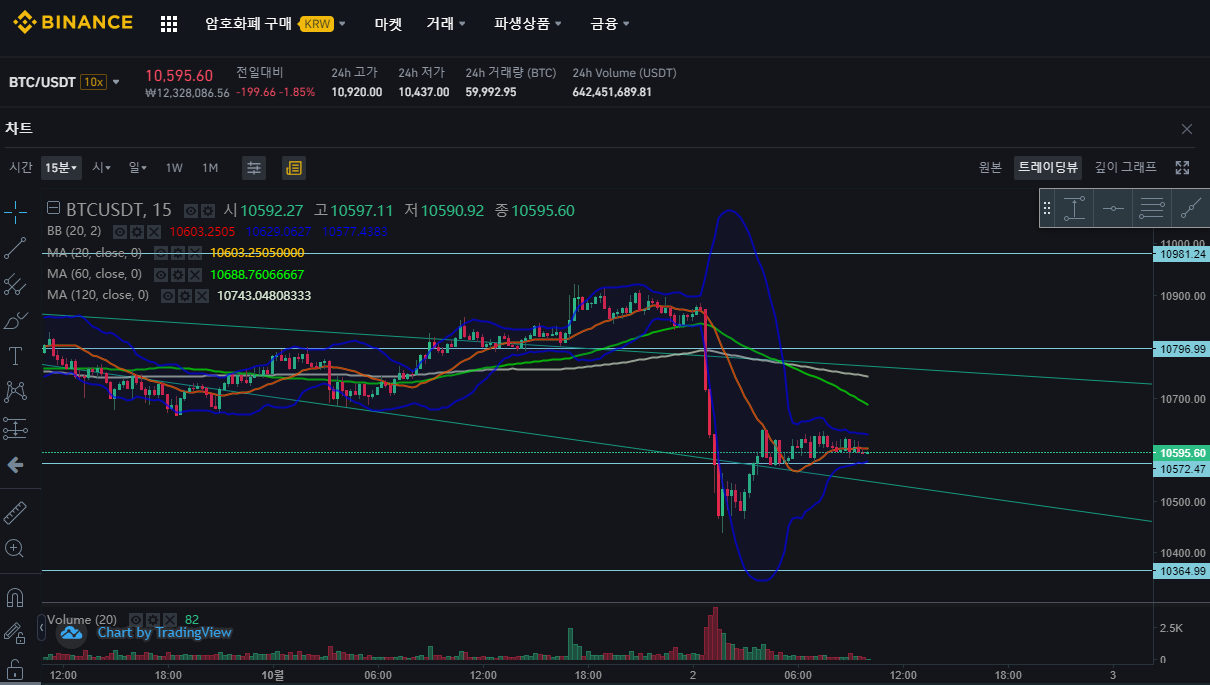Click the 10364.99 horizontal line price label
The image size is (1210, 685).
1181,571
